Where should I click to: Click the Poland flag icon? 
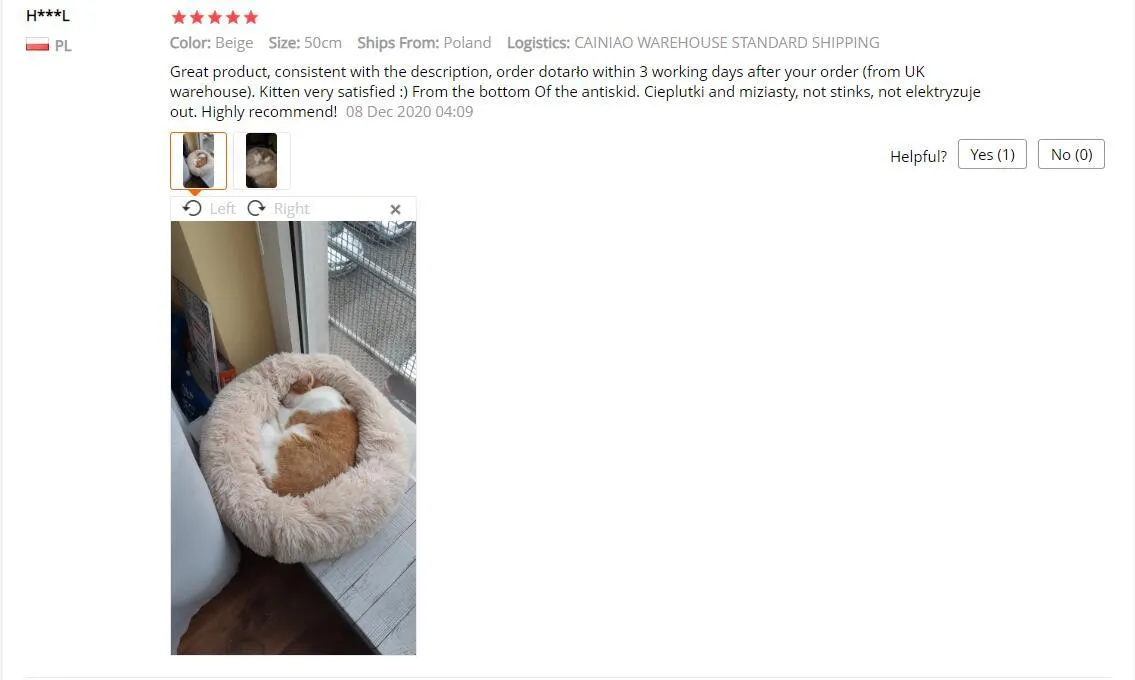pos(38,45)
